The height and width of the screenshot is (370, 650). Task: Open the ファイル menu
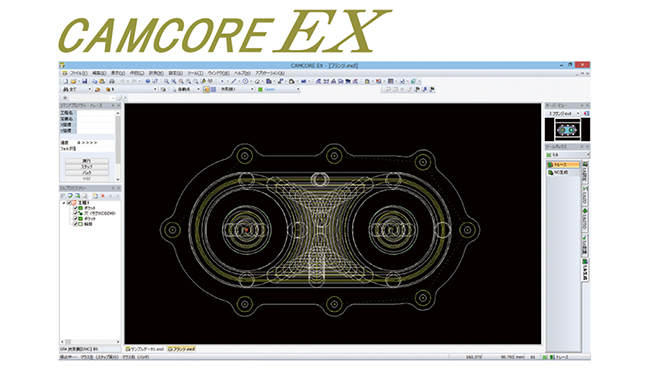point(78,73)
